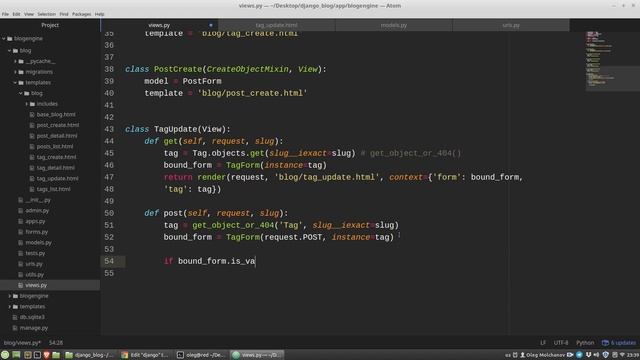This screenshot has height=360, width=640.
Task: Open utils.py in the tree
Action: 34,274
